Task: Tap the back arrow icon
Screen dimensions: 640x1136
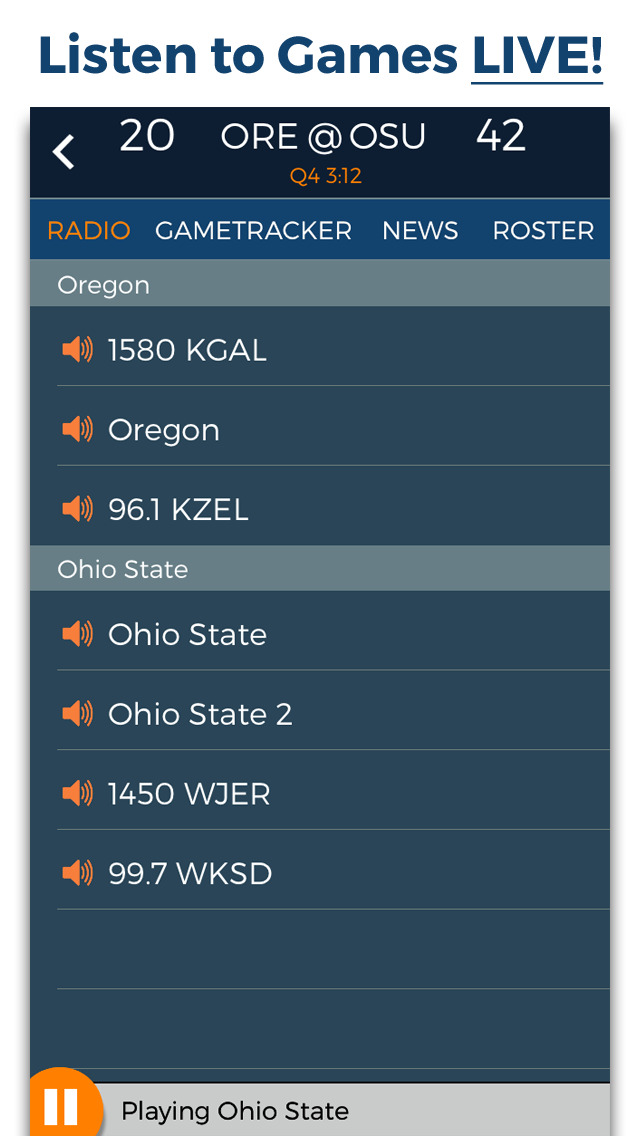Action: click(x=64, y=152)
